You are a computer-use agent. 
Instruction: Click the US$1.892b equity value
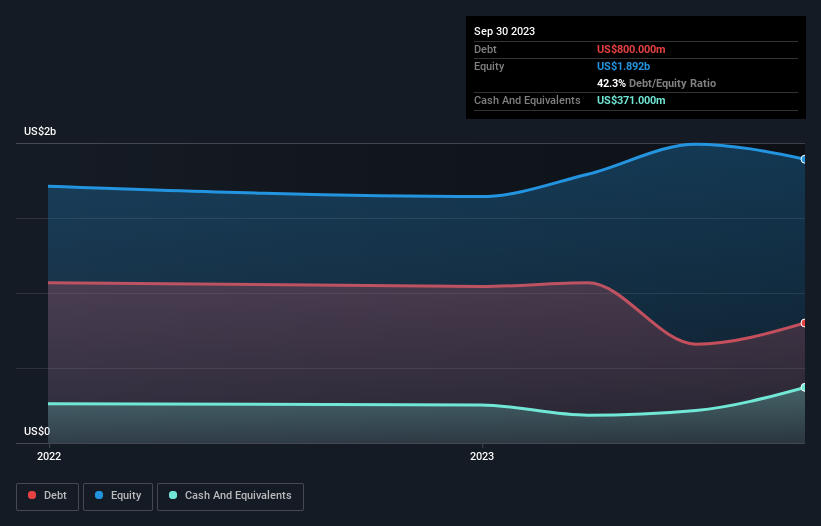point(623,66)
